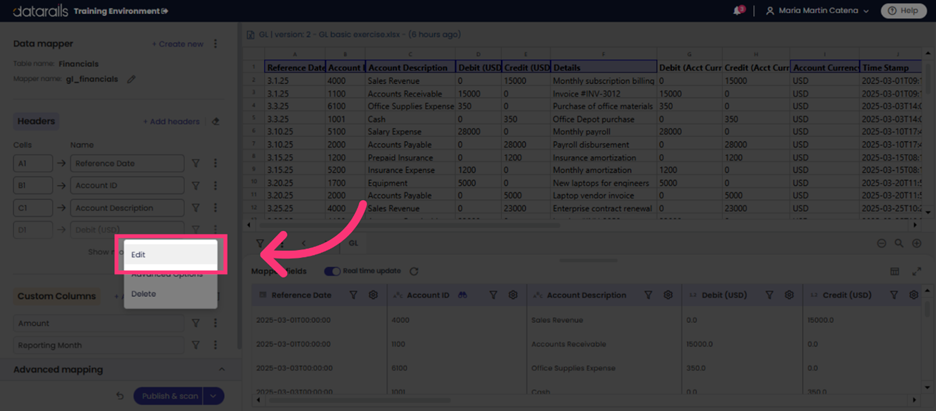This screenshot has width=936, height=411.
Task: Click the eraser icon beside Add headers
Action: tap(216, 122)
